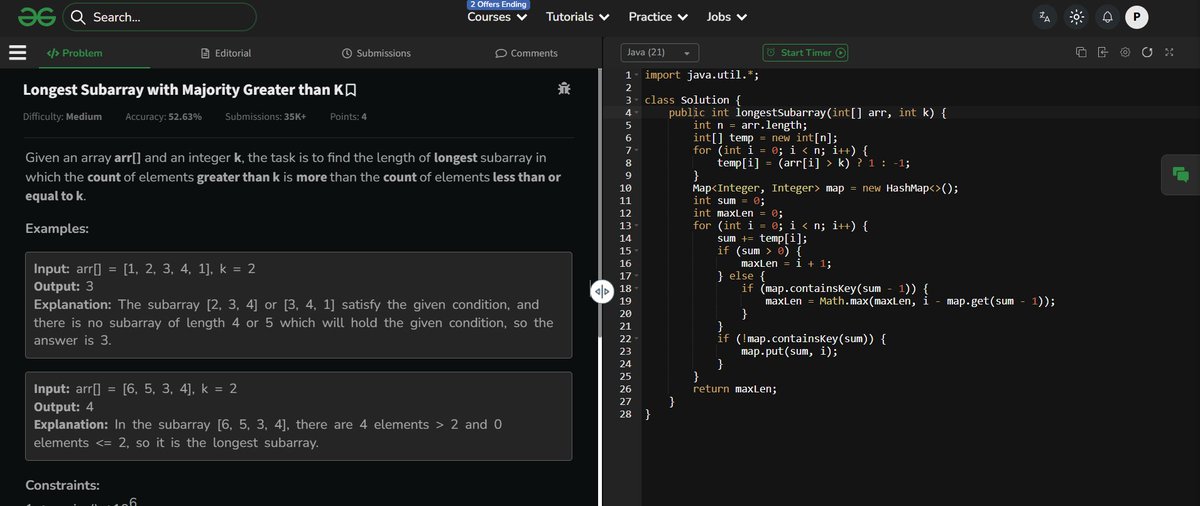Bookmark the problem using the title bookmark icon
The image size is (1200, 506).
coord(351,90)
